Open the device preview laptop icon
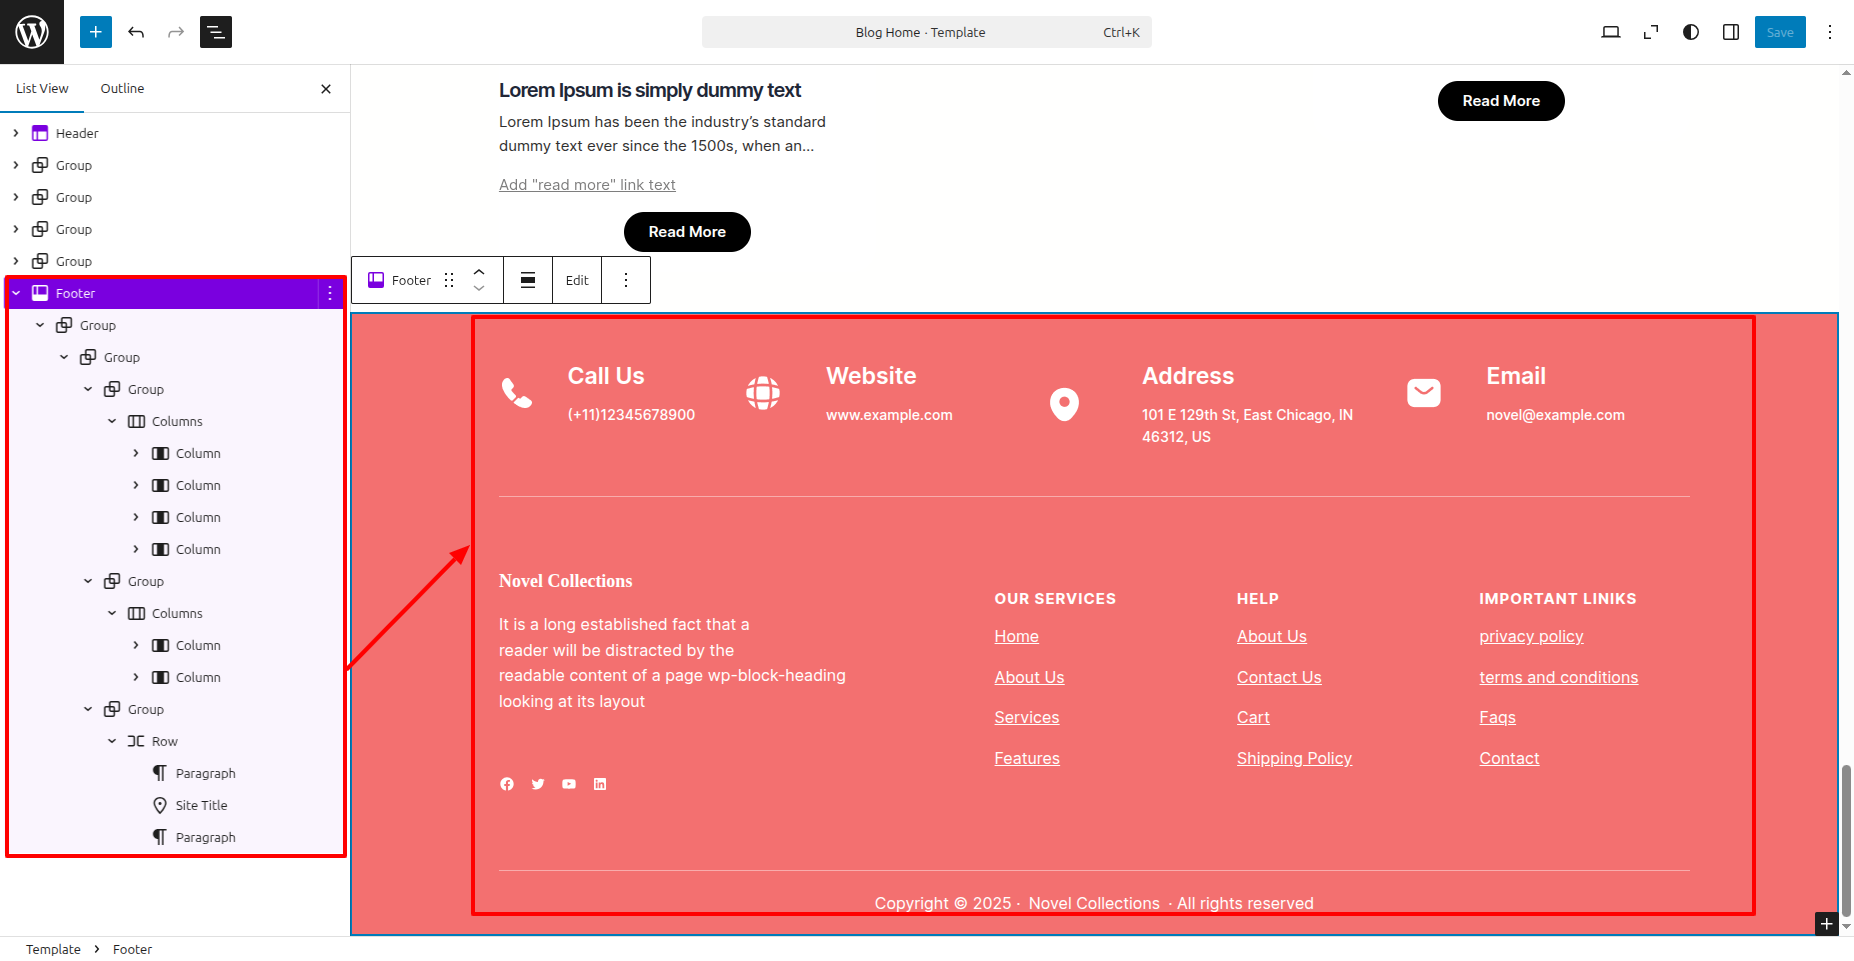This screenshot has height=961, width=1854. pos(1611,32)
